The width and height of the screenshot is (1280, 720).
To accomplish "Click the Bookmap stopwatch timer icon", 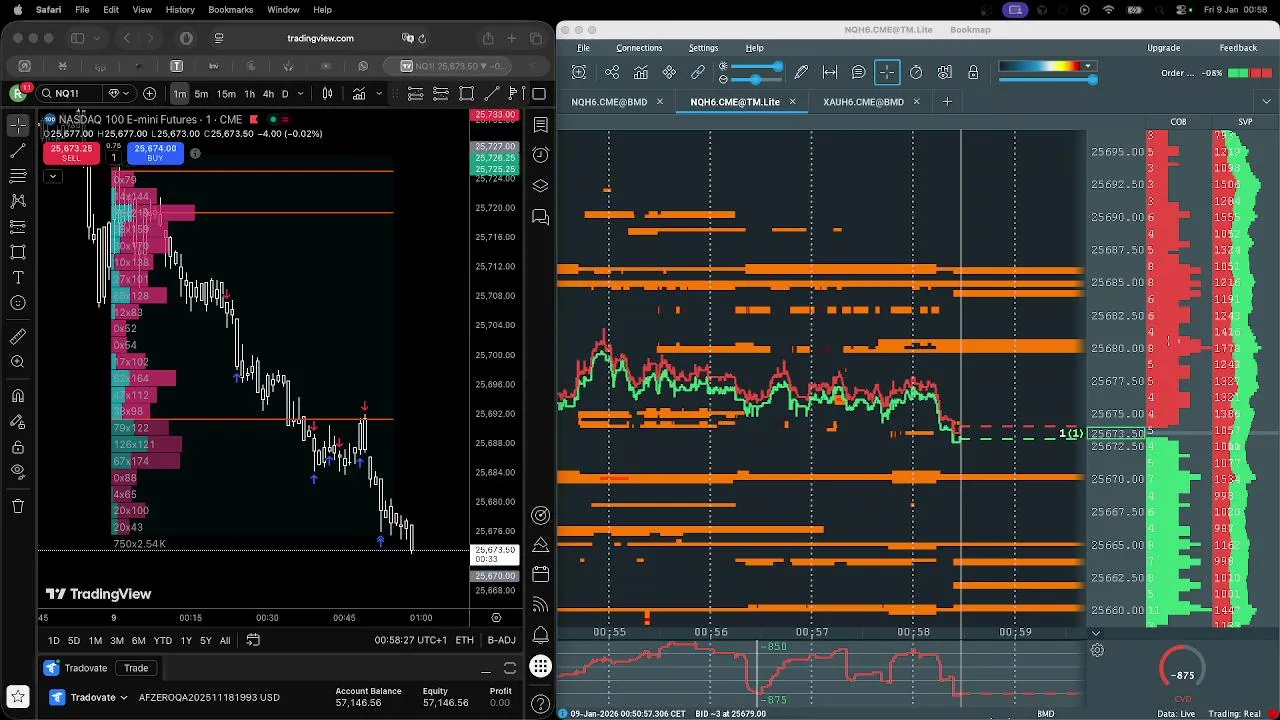I will [916, 72].
